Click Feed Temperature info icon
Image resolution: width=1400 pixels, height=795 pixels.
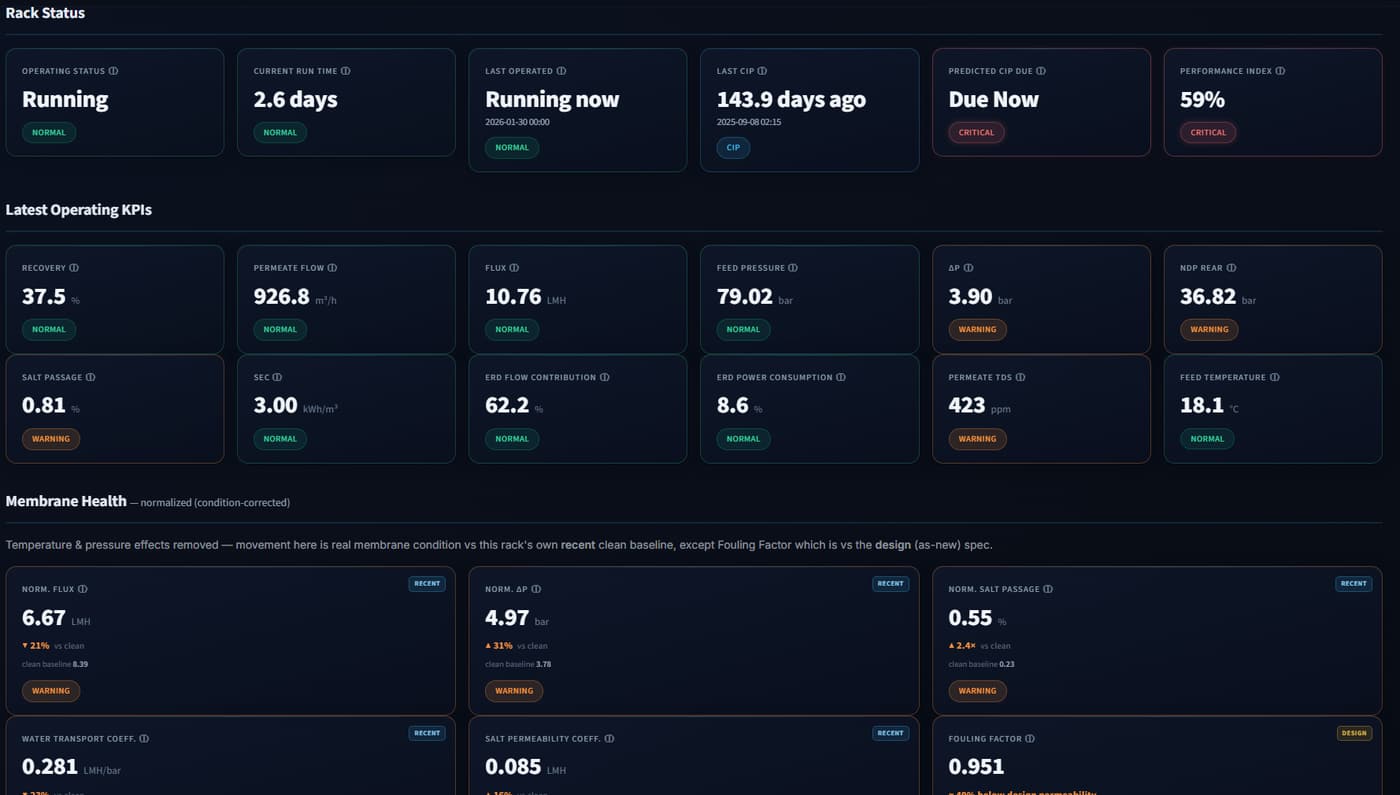pyautogui.click(x=1274, y=377)
